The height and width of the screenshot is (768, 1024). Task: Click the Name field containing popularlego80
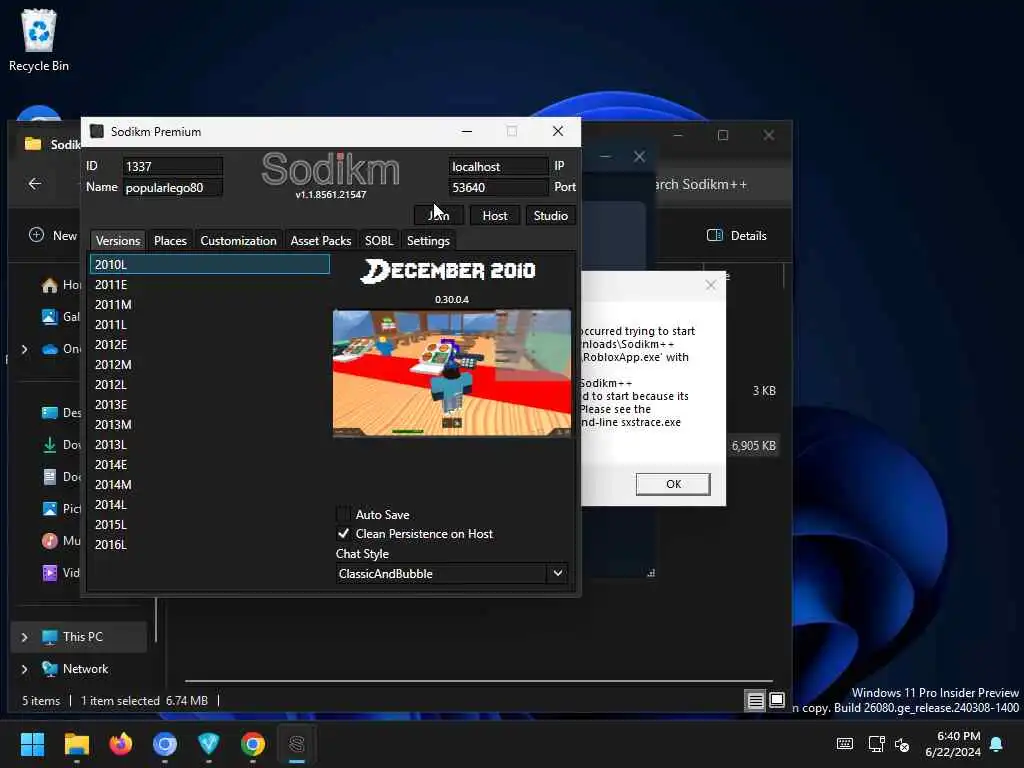172,187
